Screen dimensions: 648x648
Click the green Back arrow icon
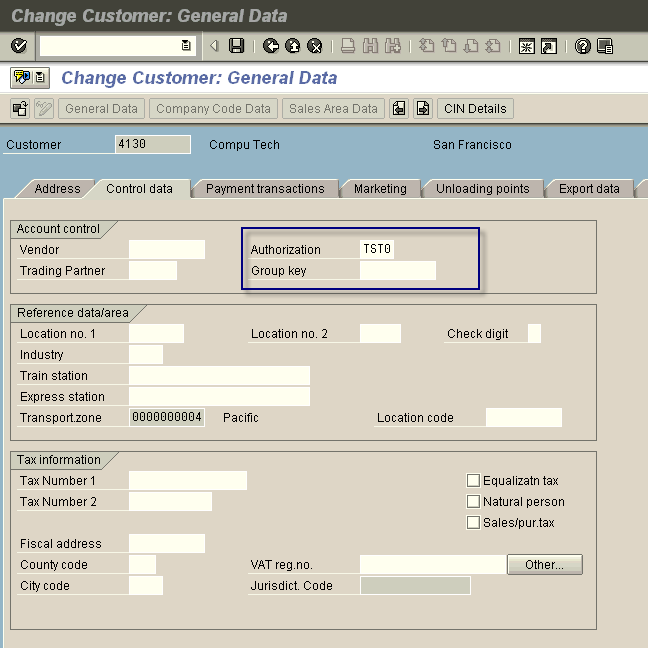[x=271, y=46]
